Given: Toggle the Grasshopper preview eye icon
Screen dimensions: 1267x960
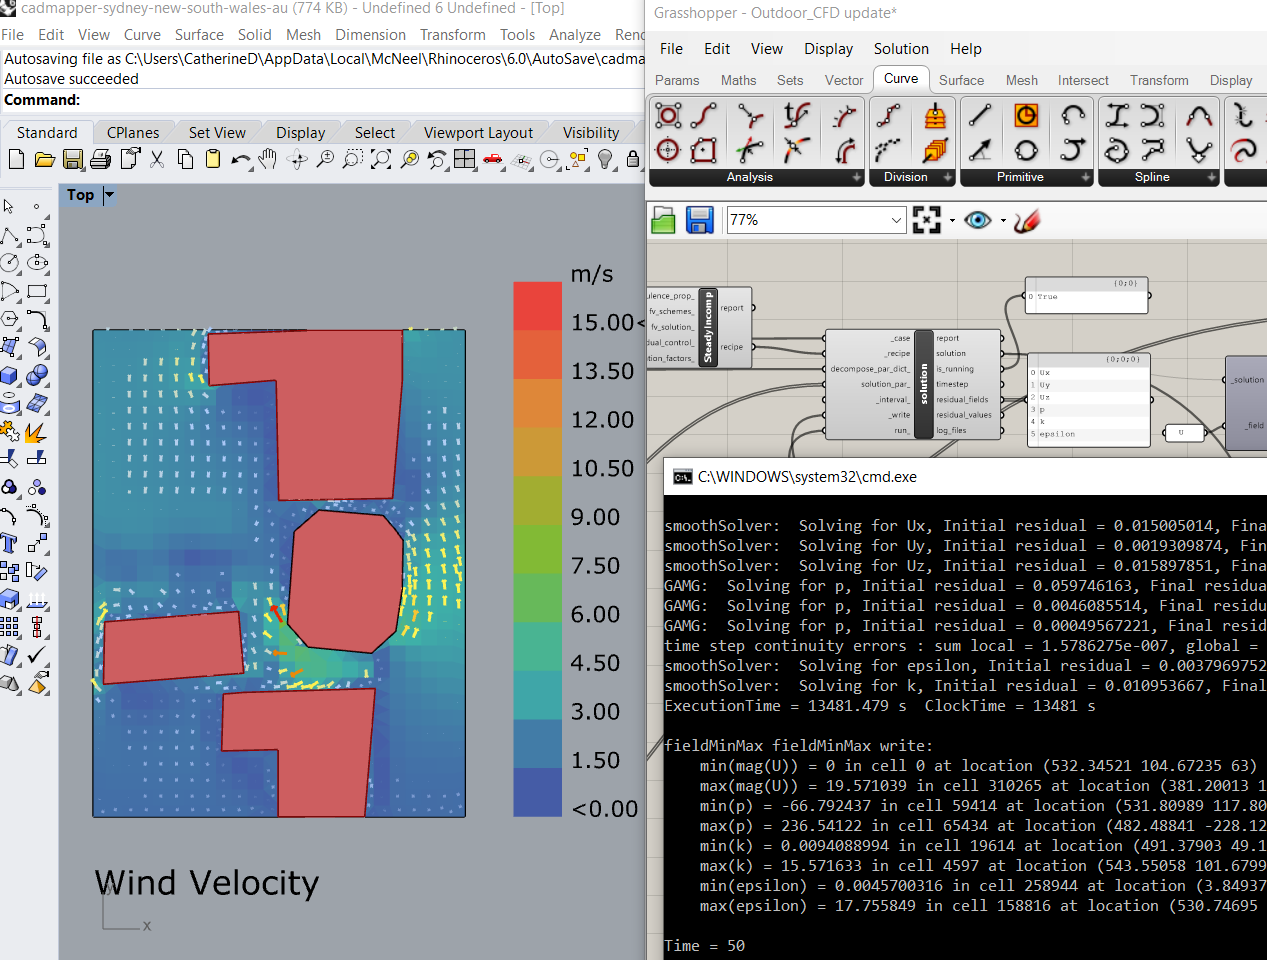Looking at the screenshot, I should pos(977,220).
